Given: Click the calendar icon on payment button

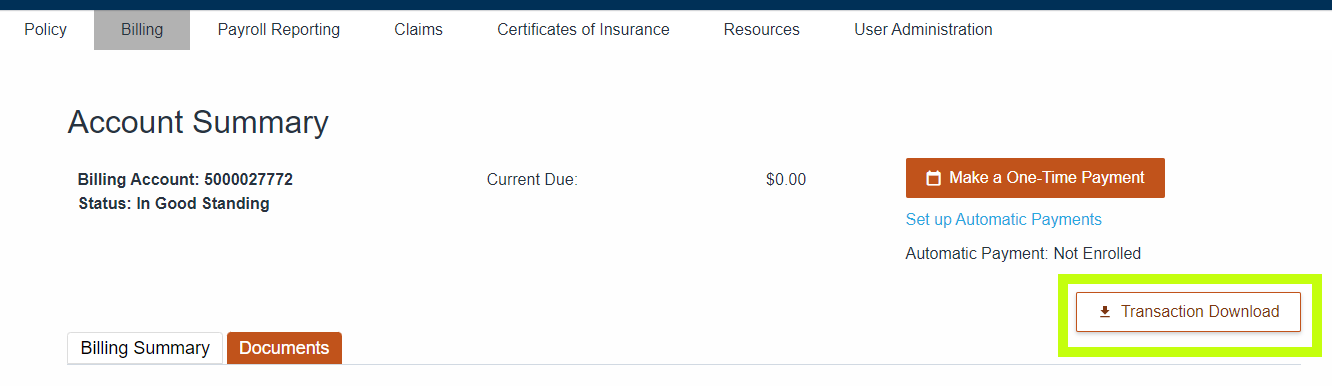Looking at the screenshot, I should (x=934, y=179).
